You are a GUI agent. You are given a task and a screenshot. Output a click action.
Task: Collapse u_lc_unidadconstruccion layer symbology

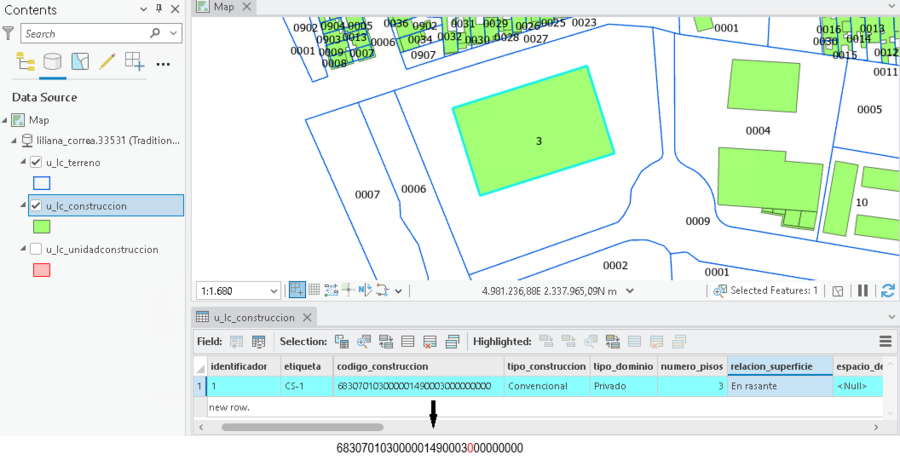point(24,249)
